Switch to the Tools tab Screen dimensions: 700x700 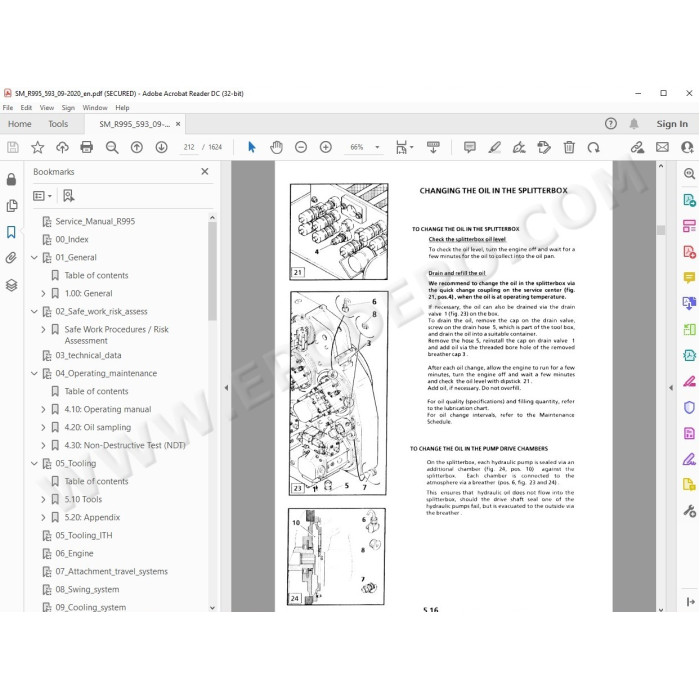(58, 124)
